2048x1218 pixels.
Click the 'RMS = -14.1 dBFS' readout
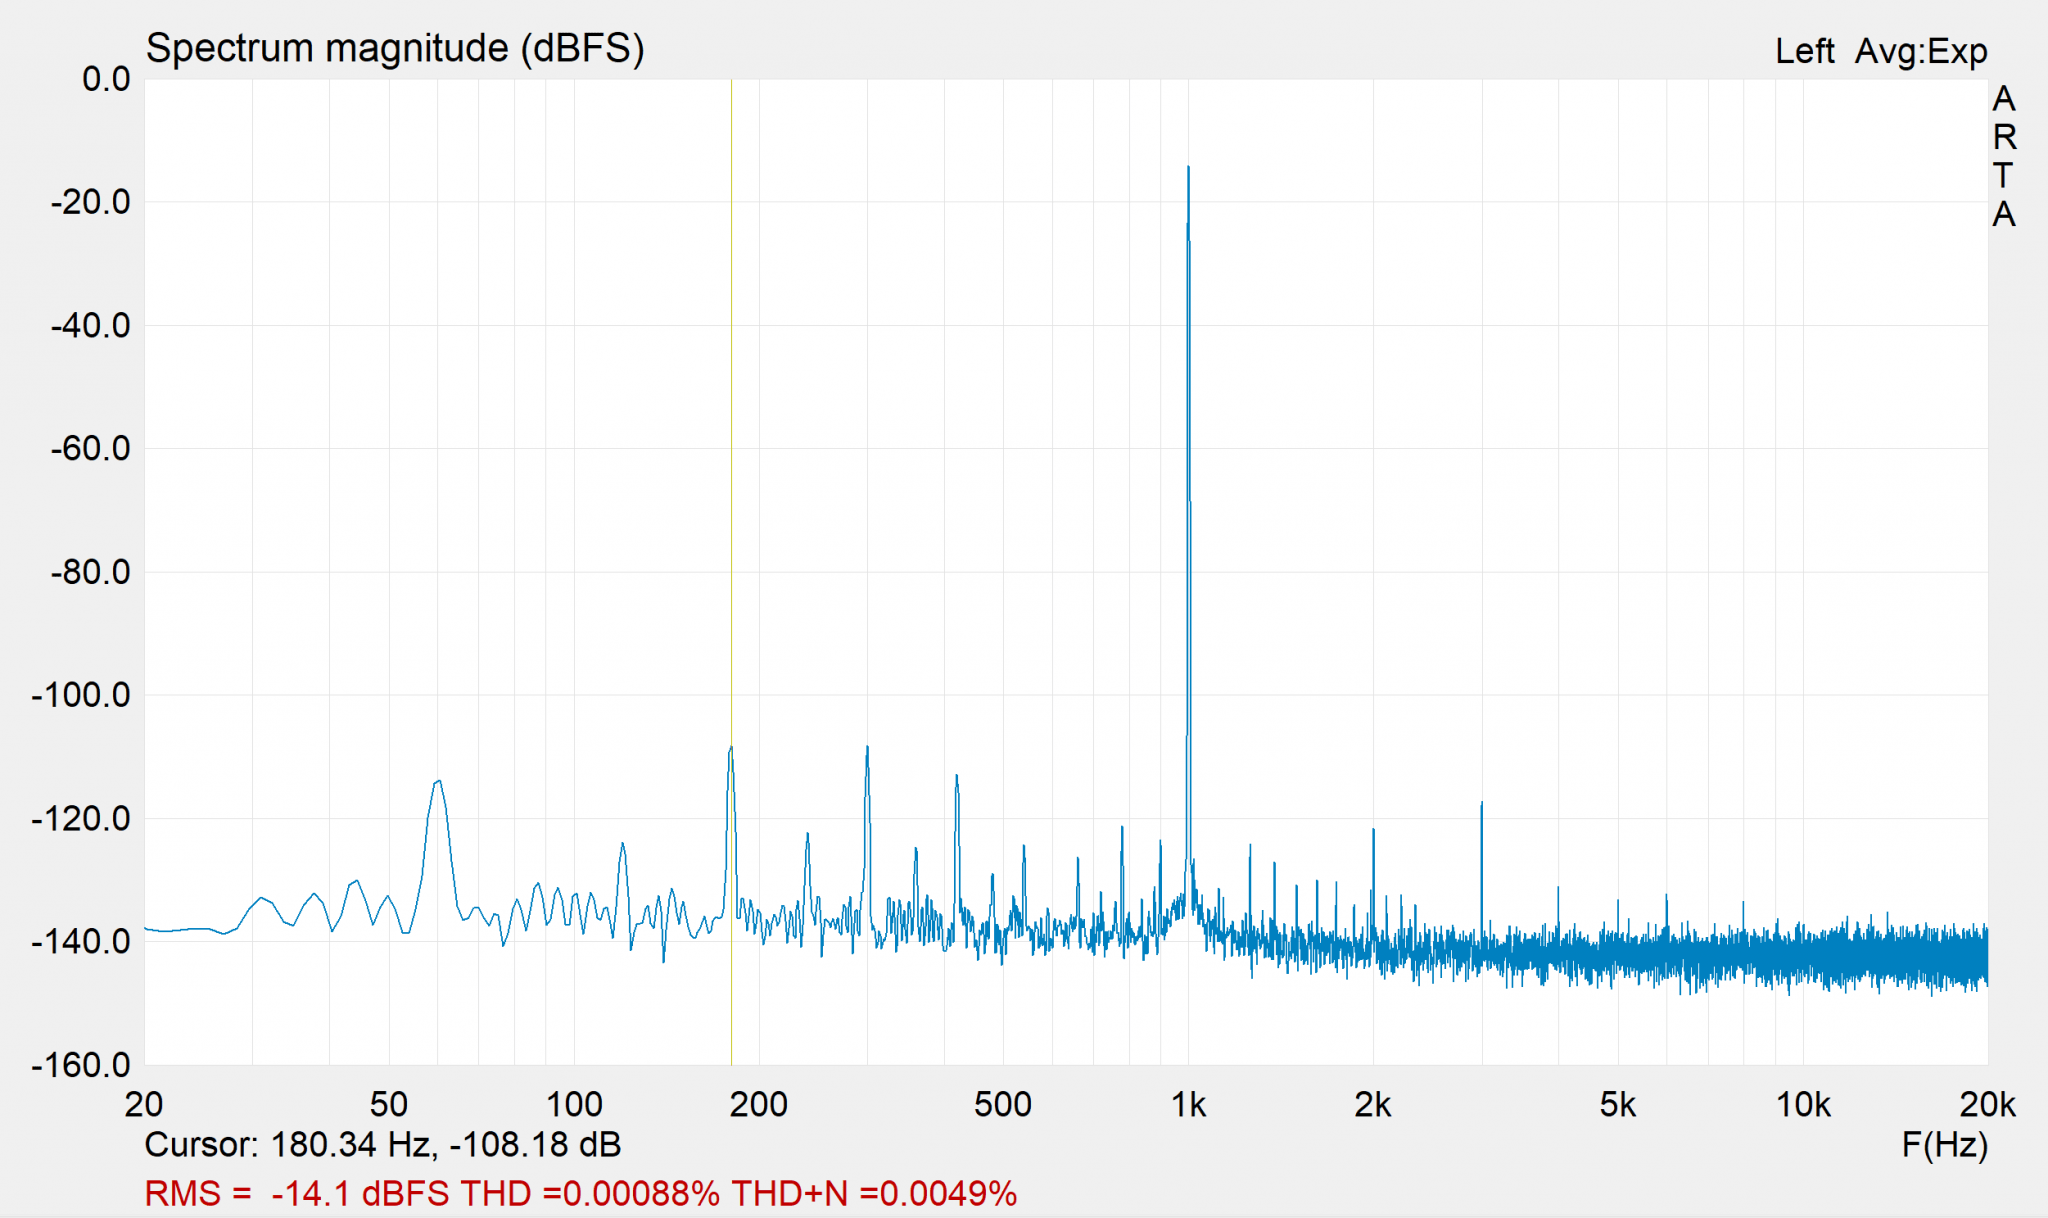point(297,1193)
